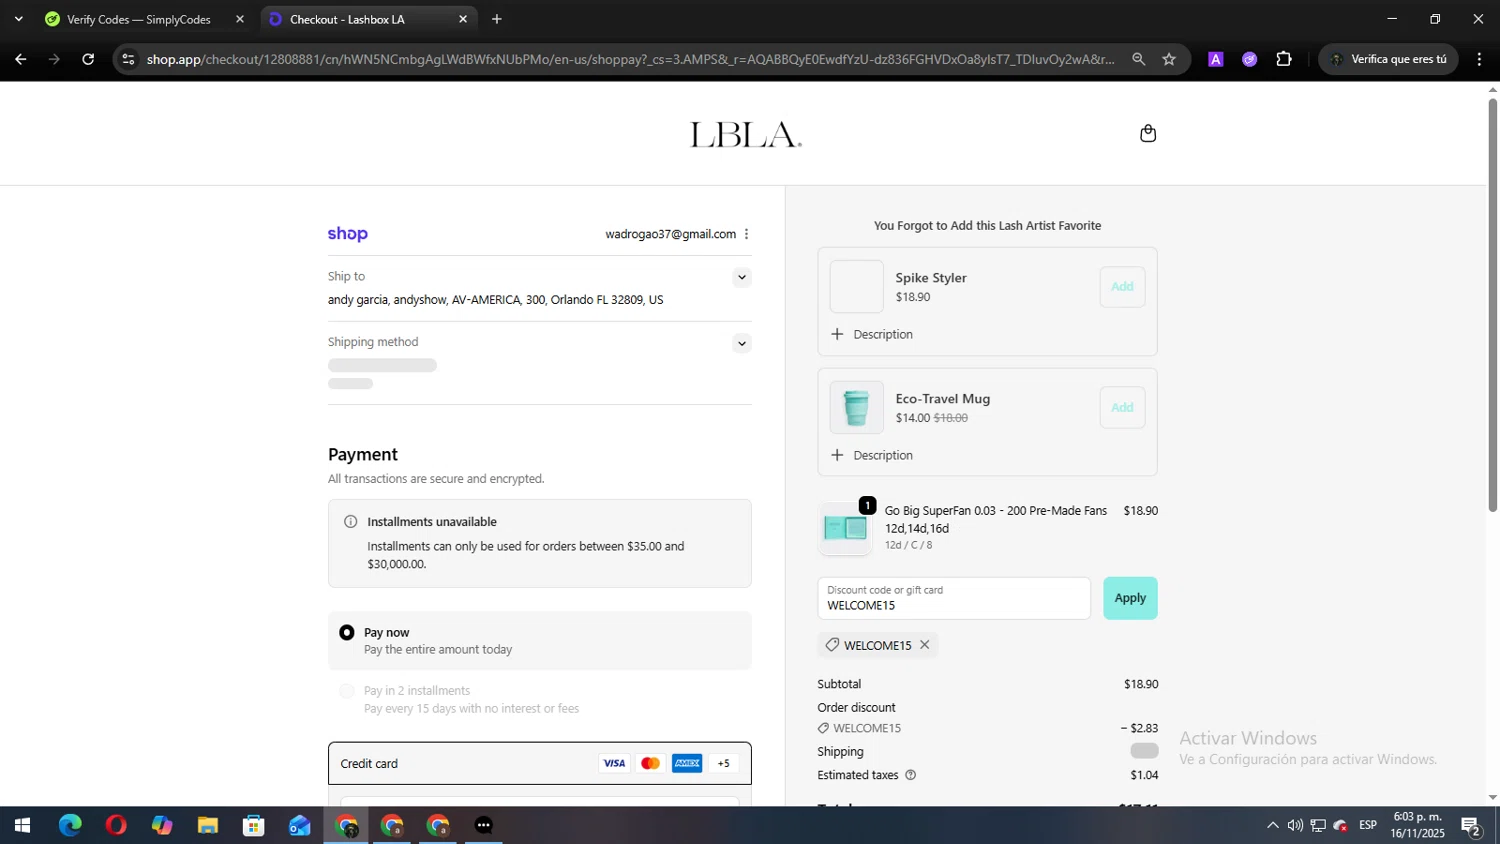The image size is (1500, 844).
Task: Open the Extensions puzzle icon
Action: click(1284, 59)
